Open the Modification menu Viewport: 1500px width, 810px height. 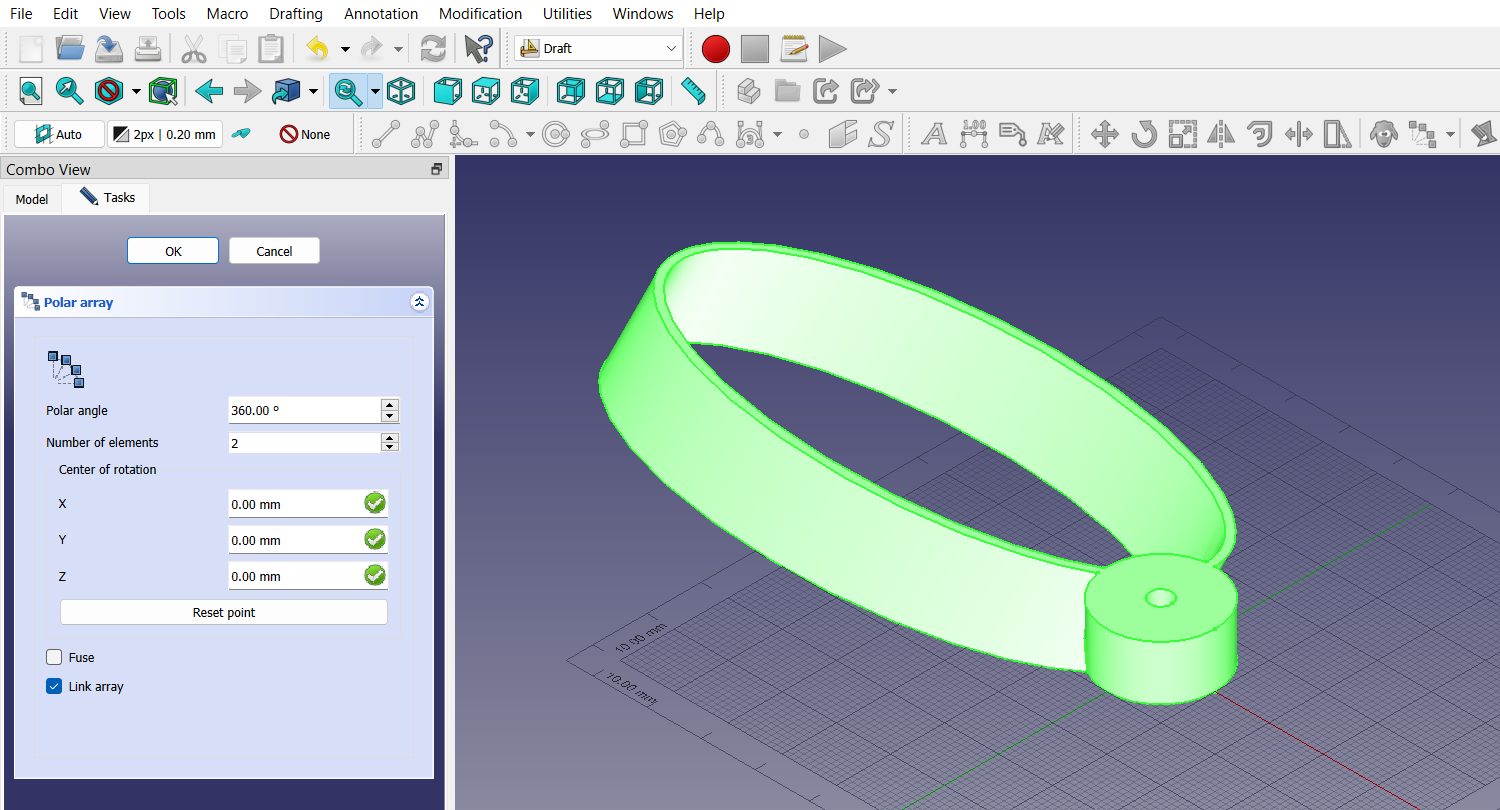coord(480,13)
